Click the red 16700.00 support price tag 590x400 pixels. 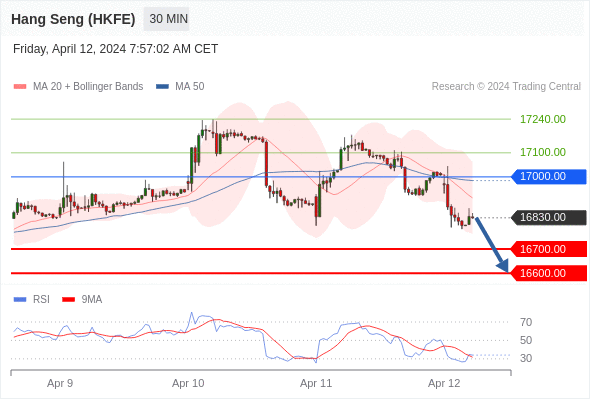549,249
